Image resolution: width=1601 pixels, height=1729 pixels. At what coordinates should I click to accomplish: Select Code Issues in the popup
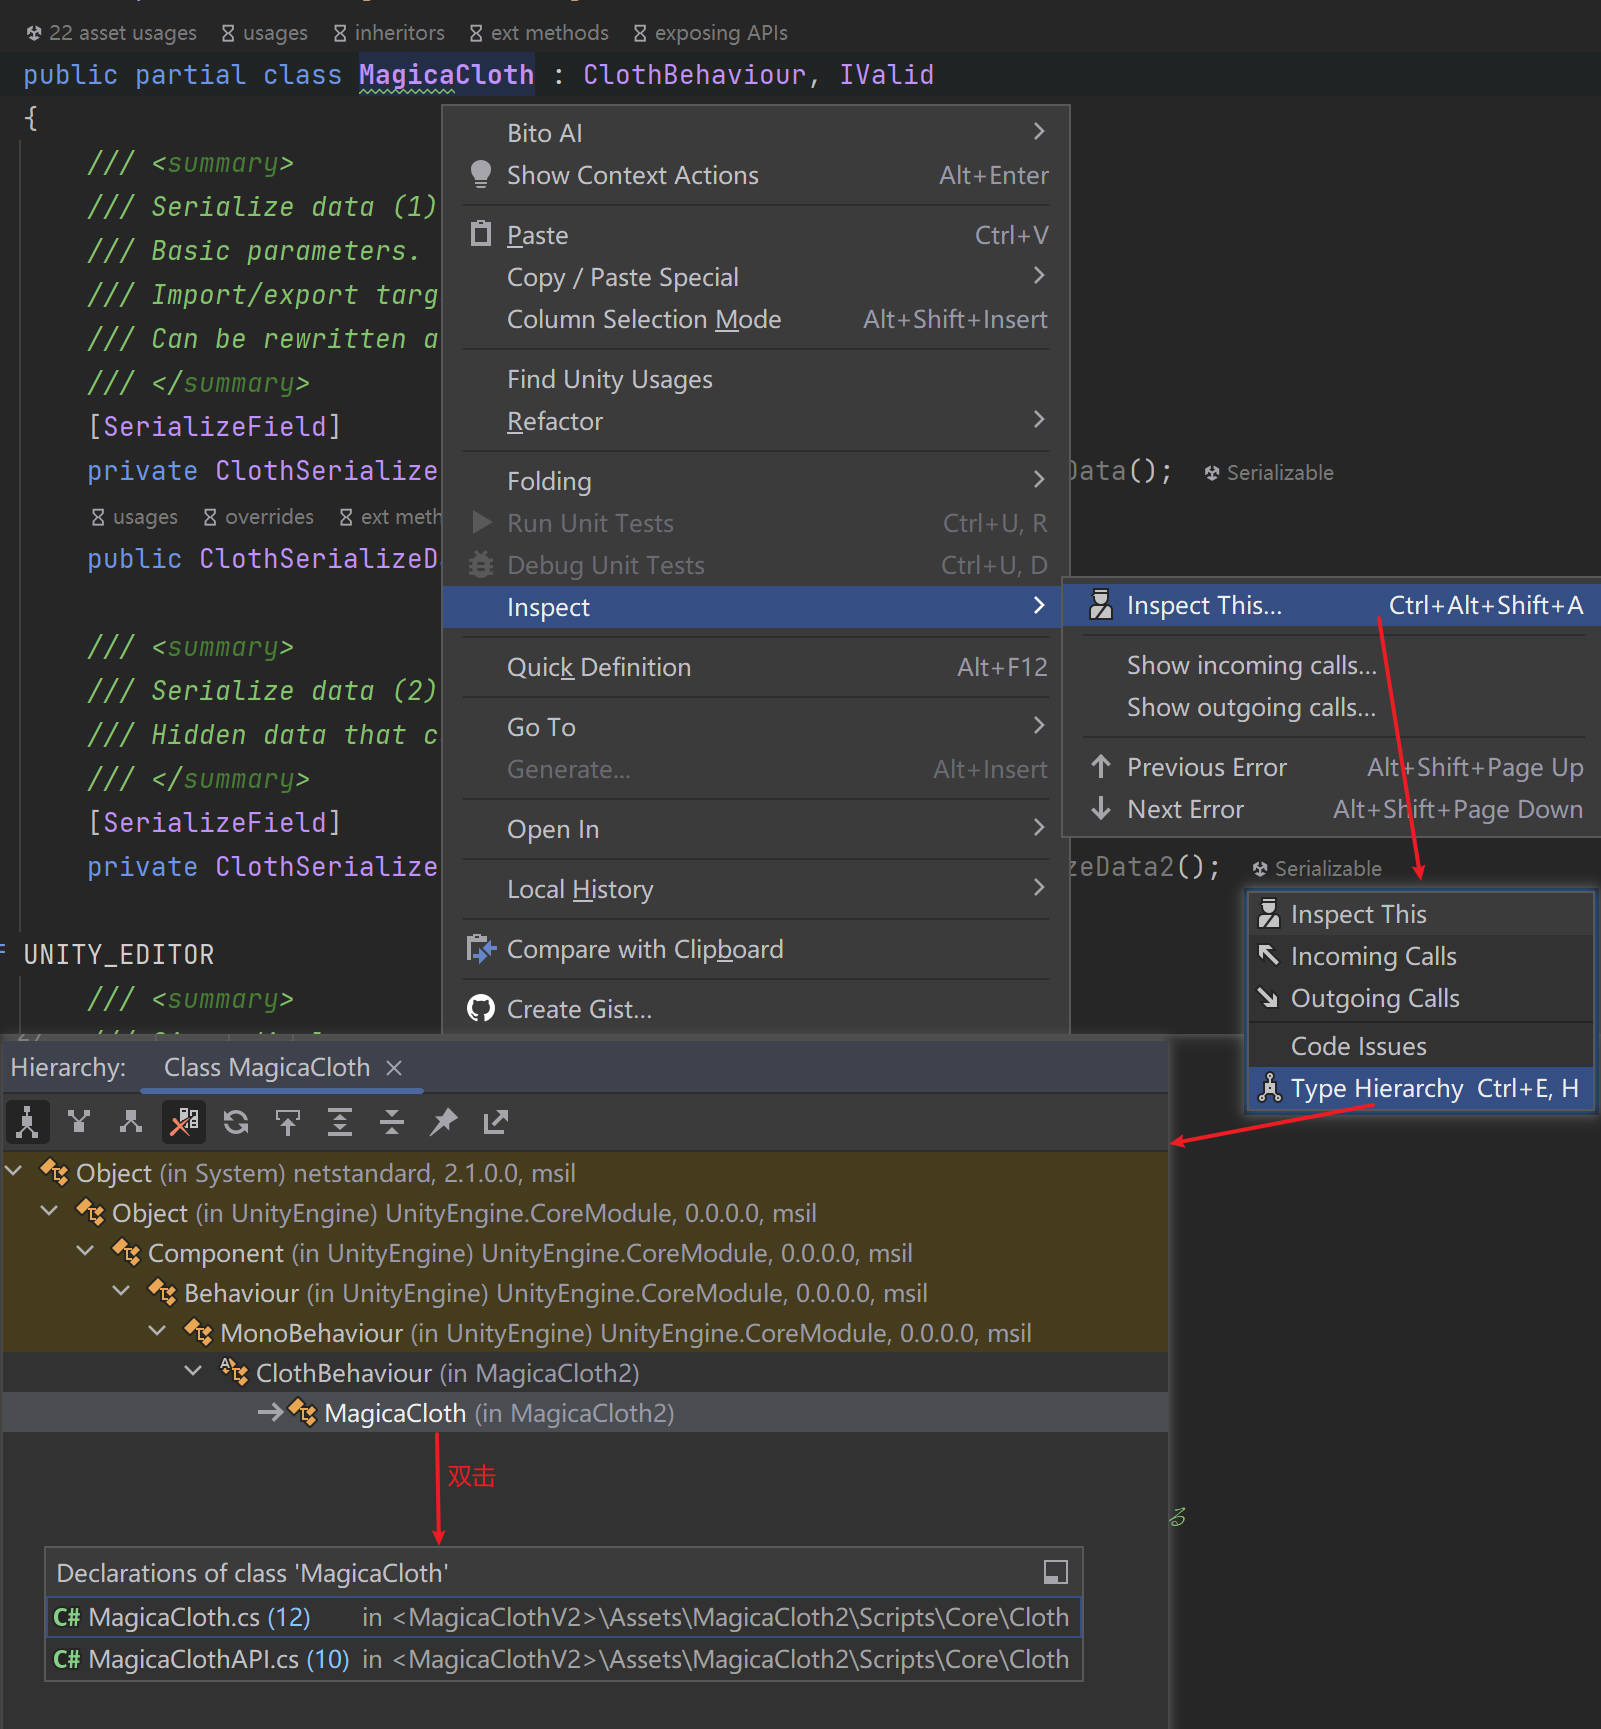point(1421,1046)
